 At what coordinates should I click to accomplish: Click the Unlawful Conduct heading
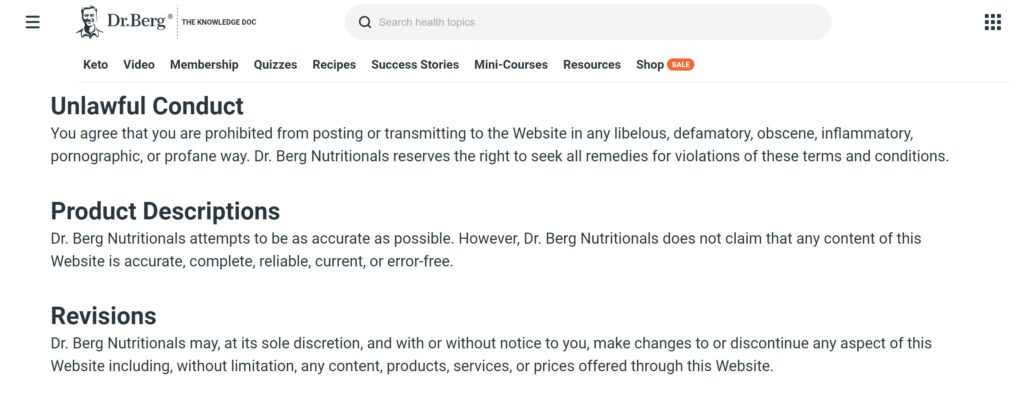click(x=147, y=106)
